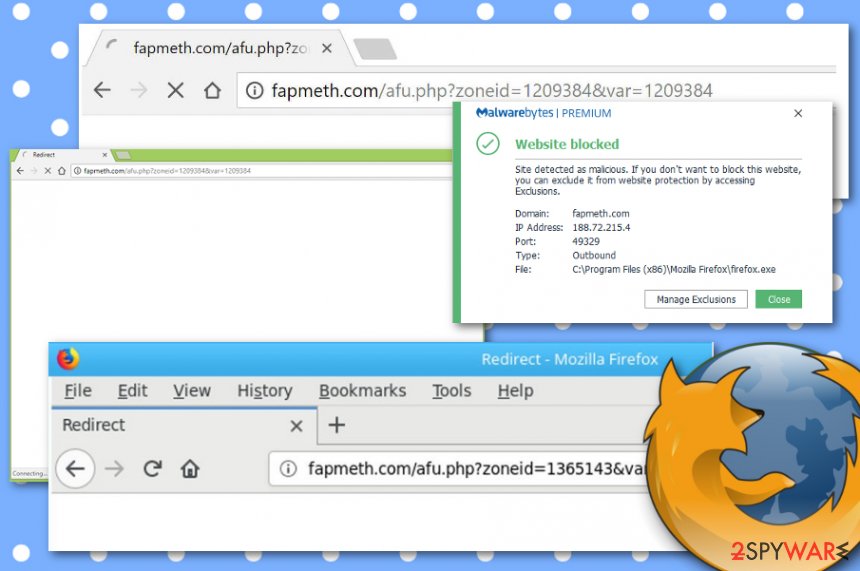This screenshot has height=571, width=860.
Task: Open the Edit menu in Firefox
Action: pyautogui.click(x=132, y=391)
